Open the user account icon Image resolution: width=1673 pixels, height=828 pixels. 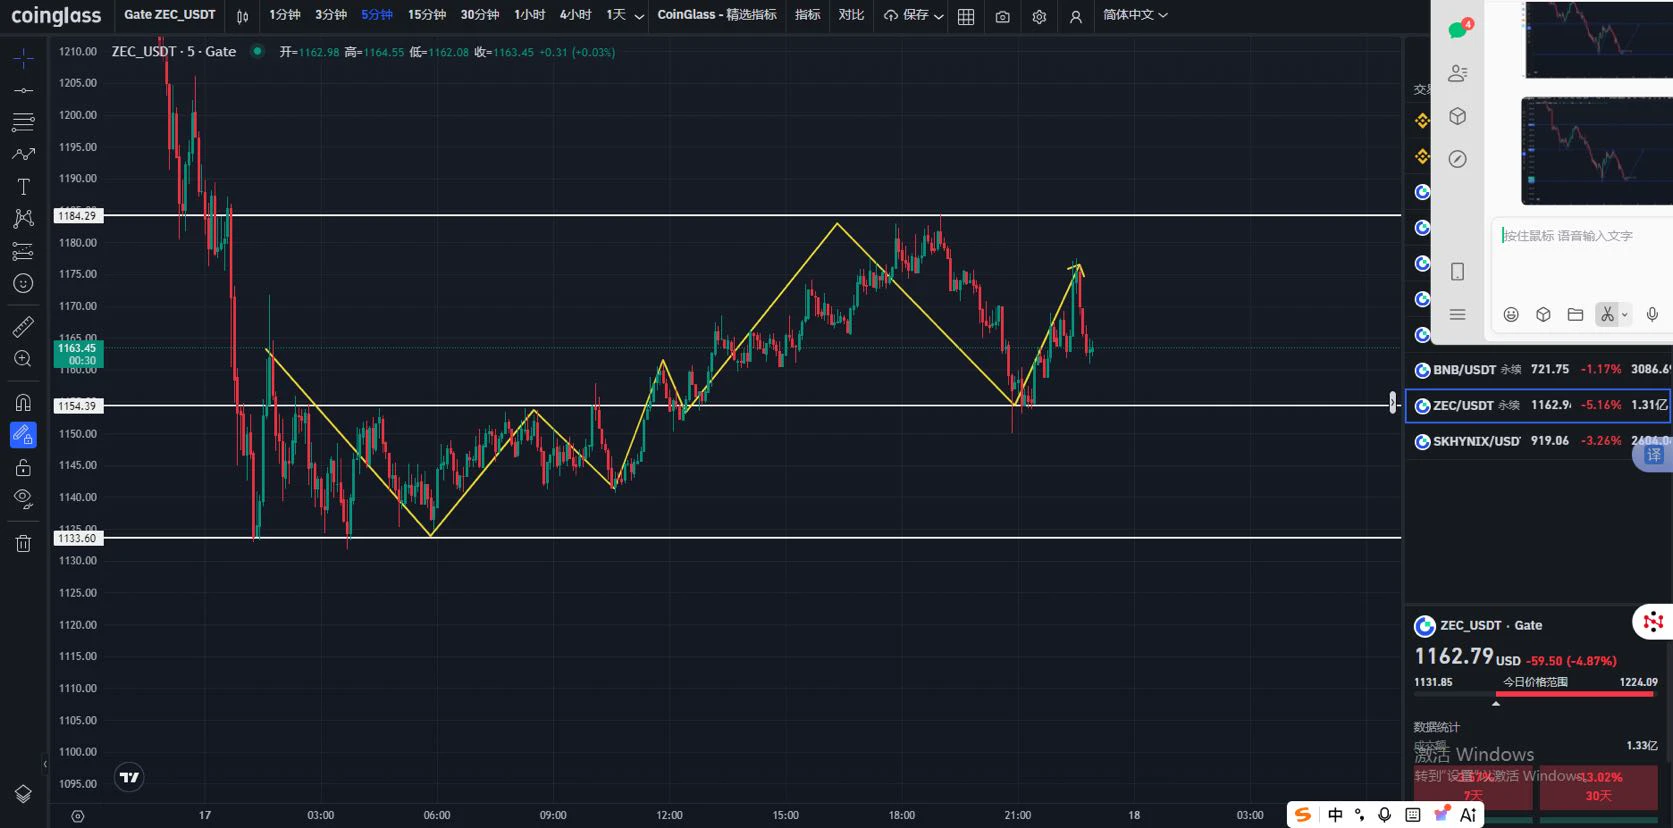click(1076, 16)
